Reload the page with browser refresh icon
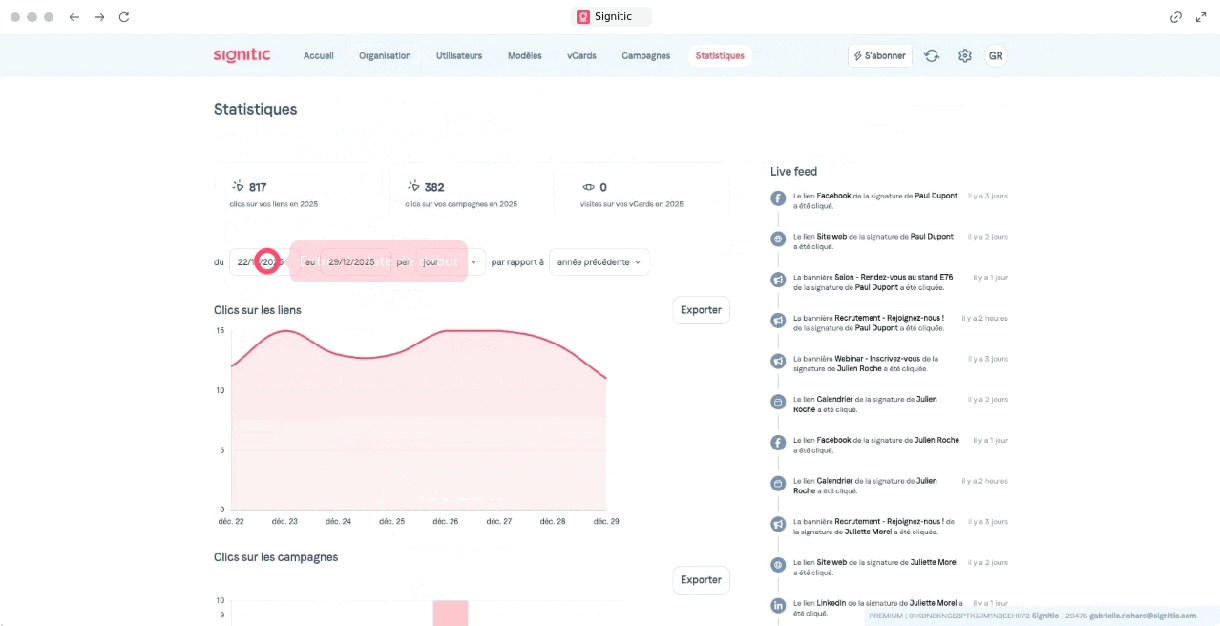This screenshot has height=626, width=1220. 124,17
